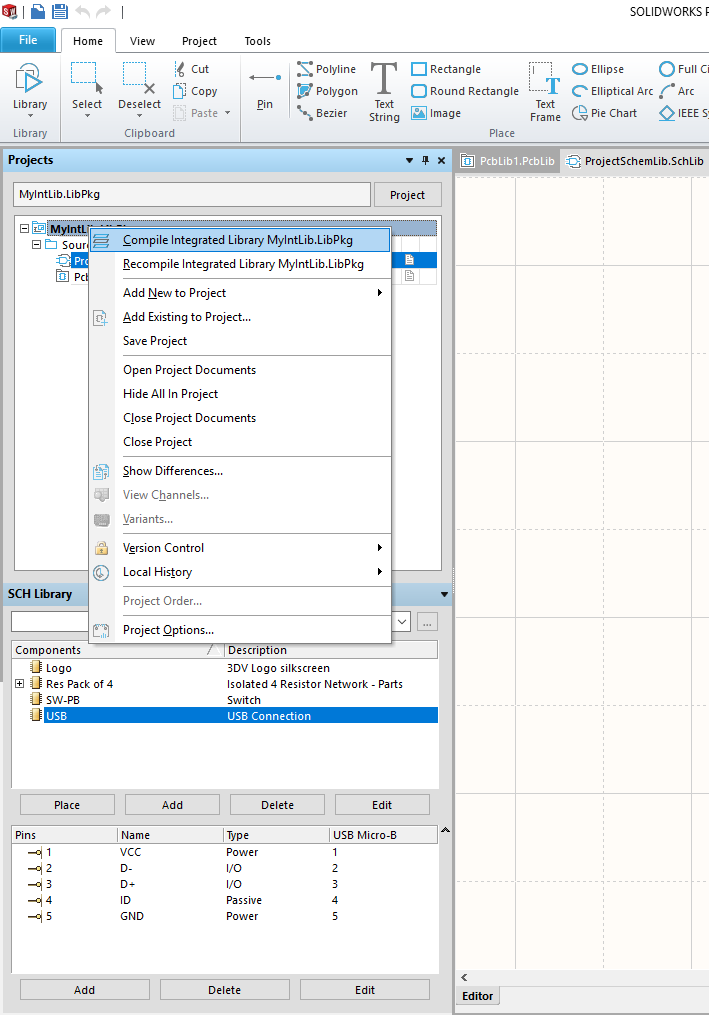
Task: Choose Add Existing to Project
Action: click(x=240, y=317)
